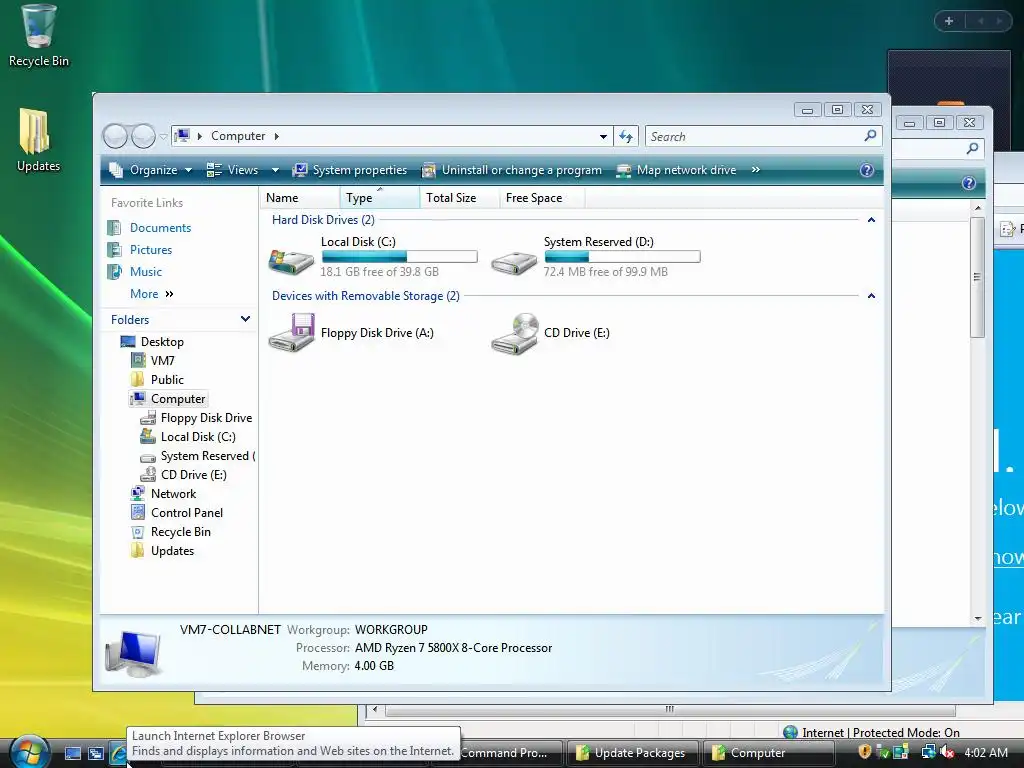Screen dimensions: 1024x768
Task: Open the Views menu button
Action: tap(233, 170)
